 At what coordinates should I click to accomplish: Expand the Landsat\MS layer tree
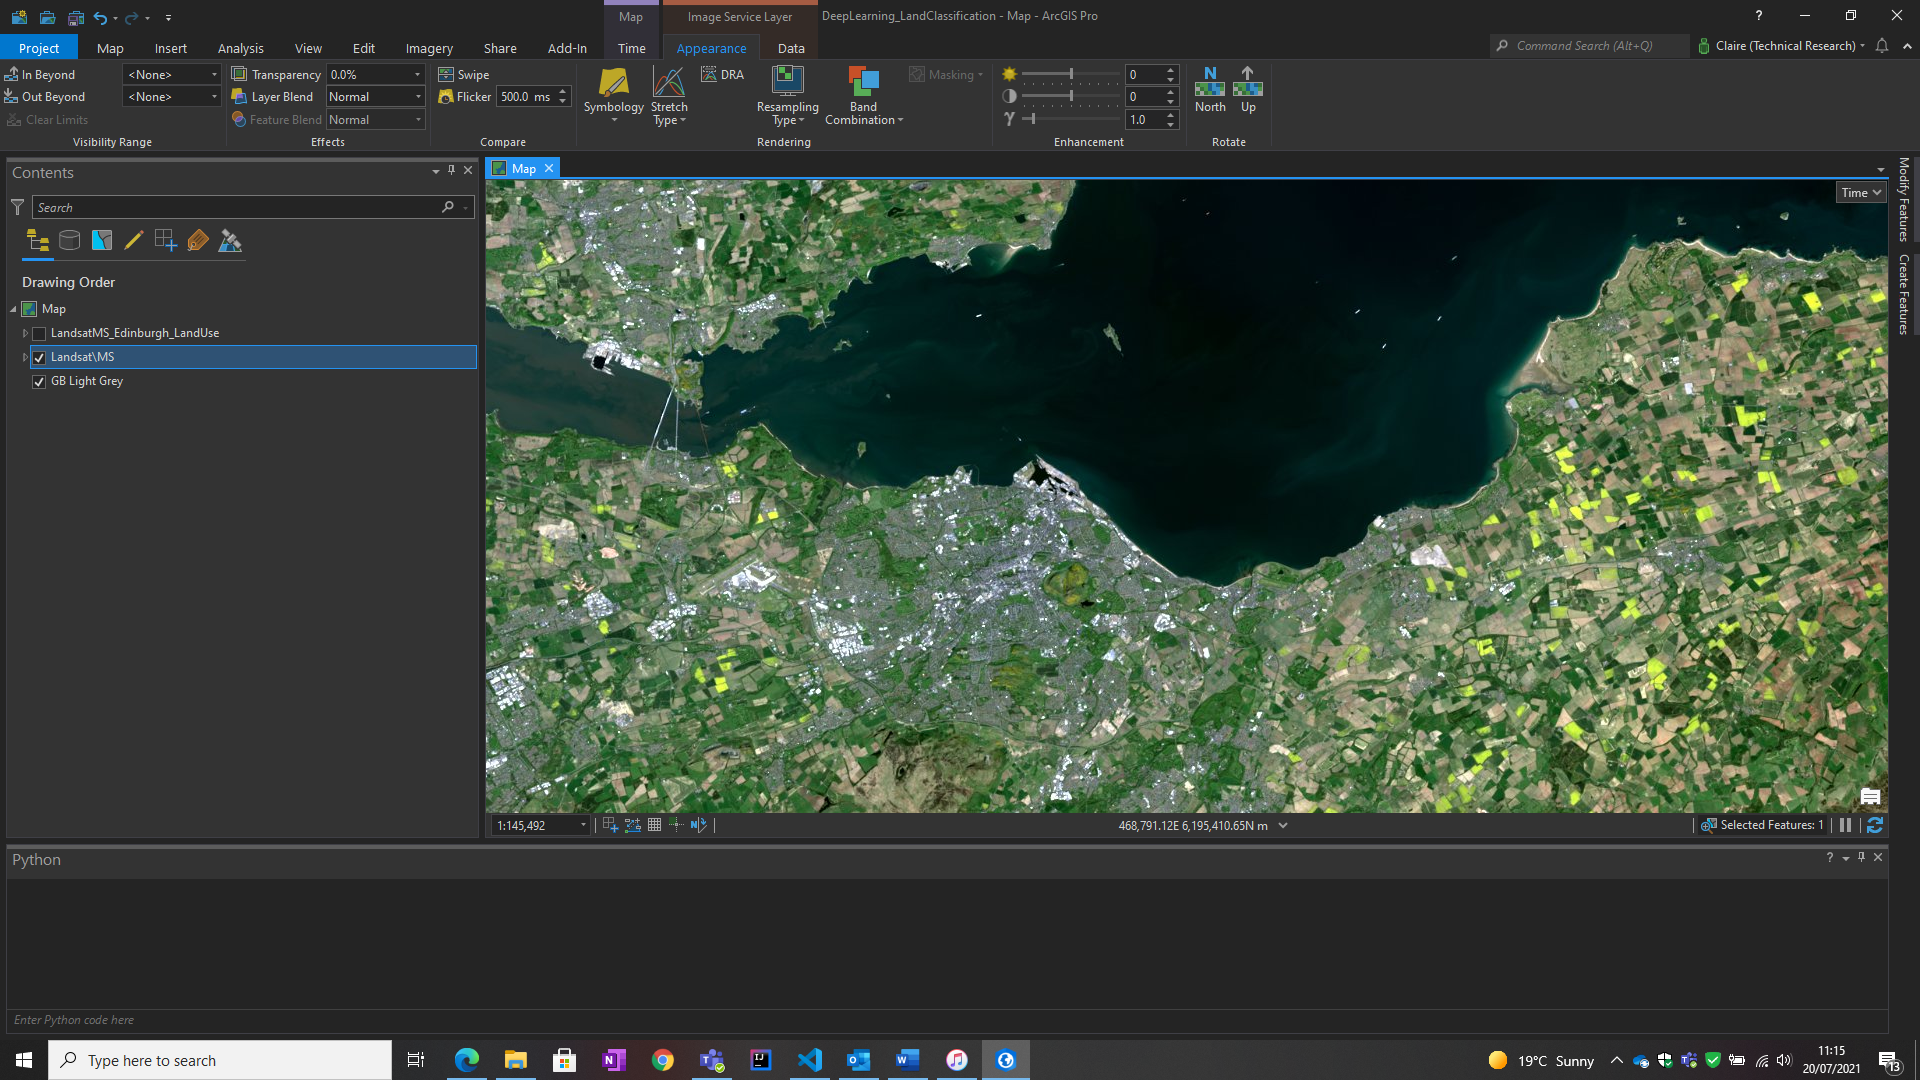(x=25, y=356)
